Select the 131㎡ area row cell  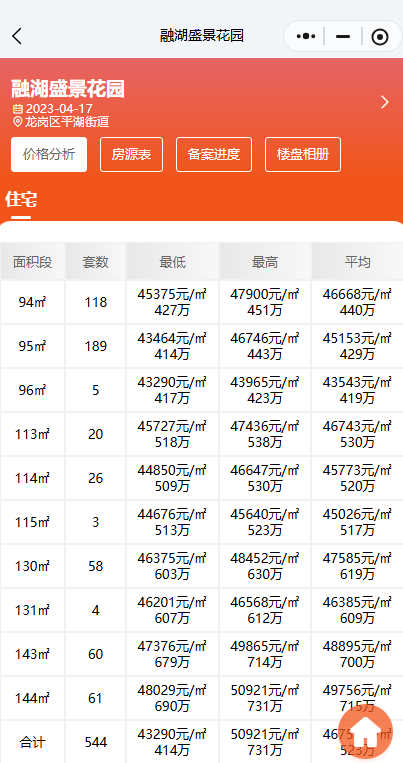click(x=33, y=610)
